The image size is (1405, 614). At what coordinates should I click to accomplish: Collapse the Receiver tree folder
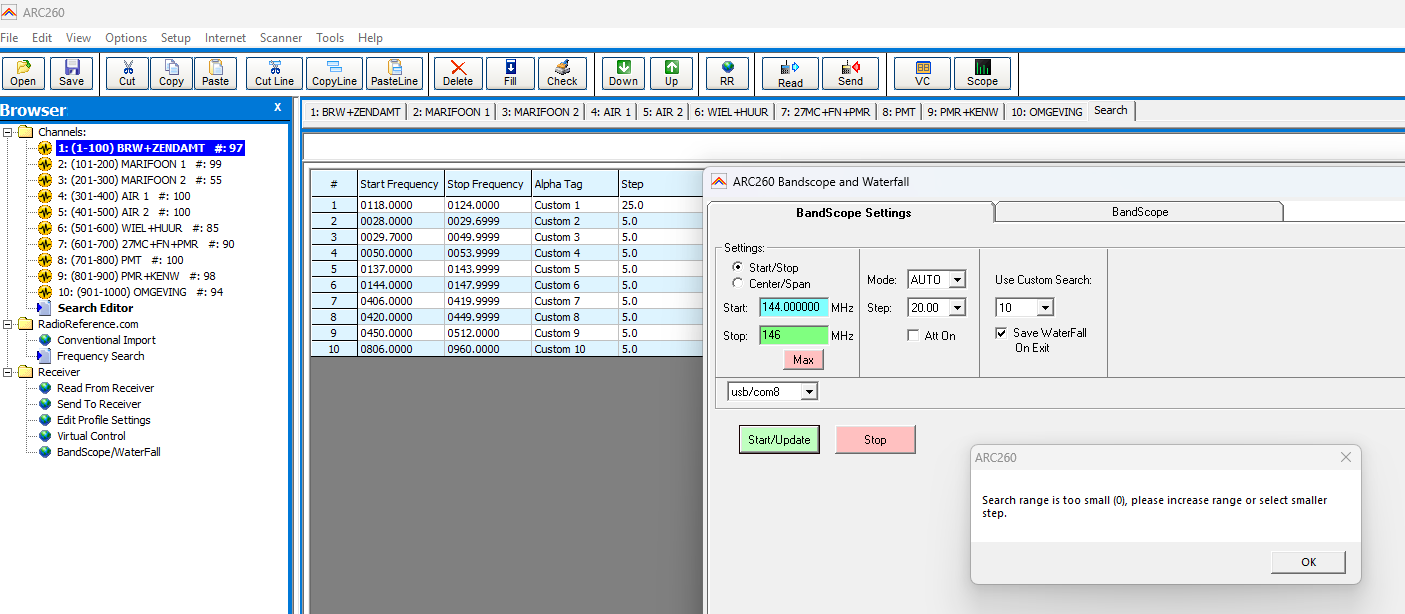point(8,372)
